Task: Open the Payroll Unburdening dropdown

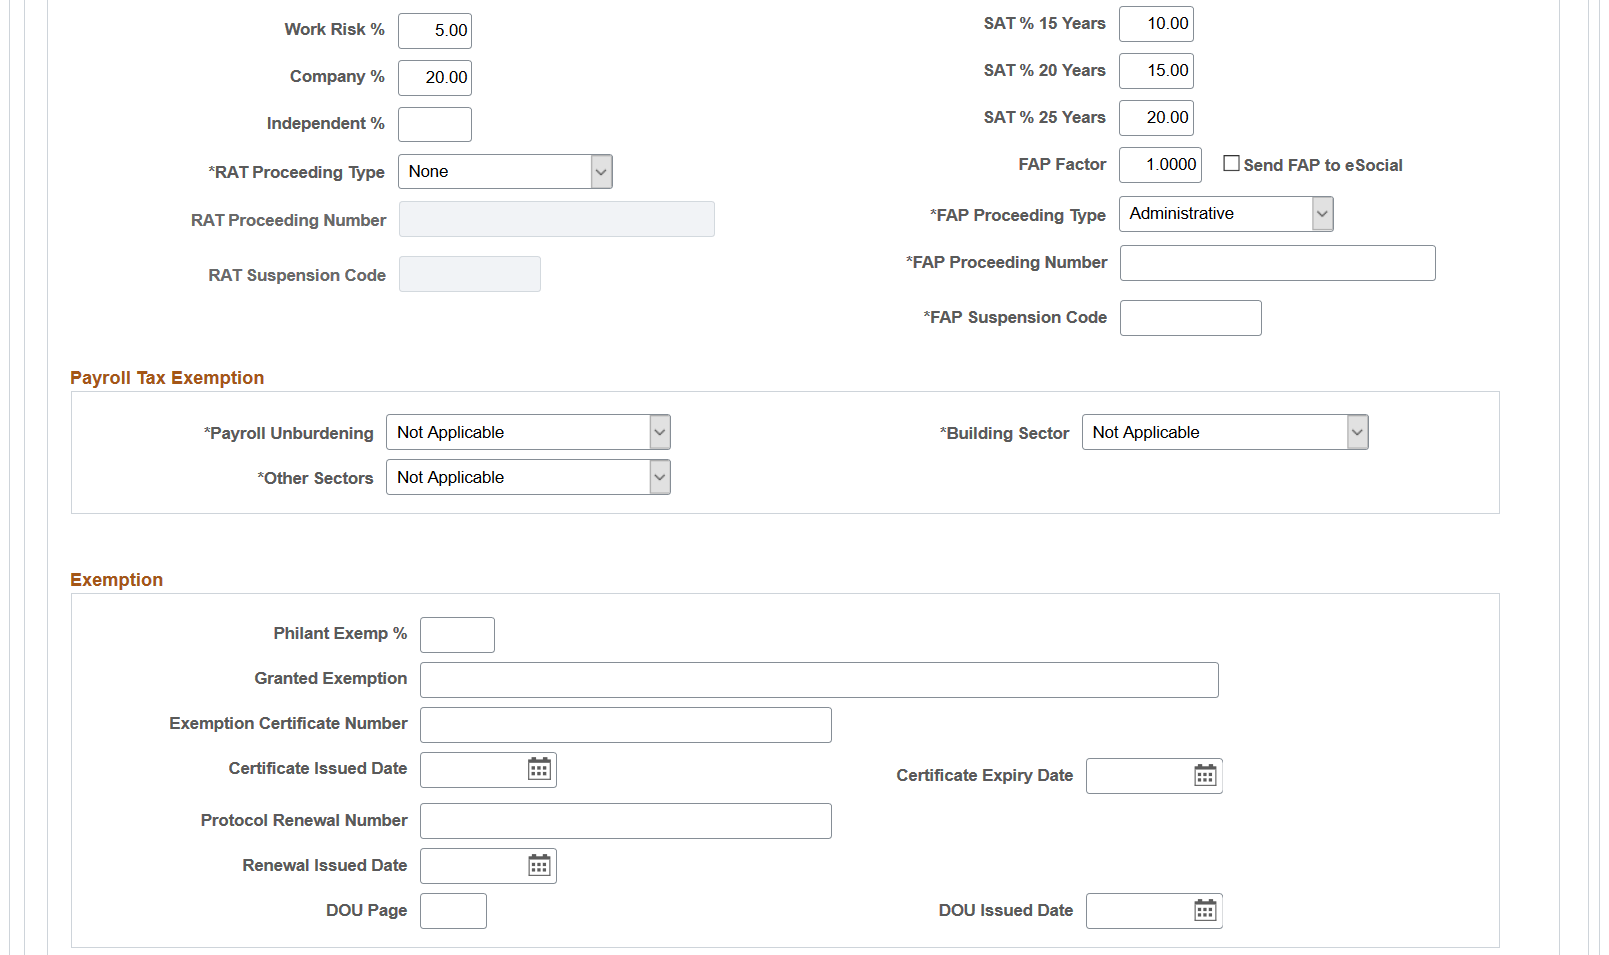Action: 528,432
